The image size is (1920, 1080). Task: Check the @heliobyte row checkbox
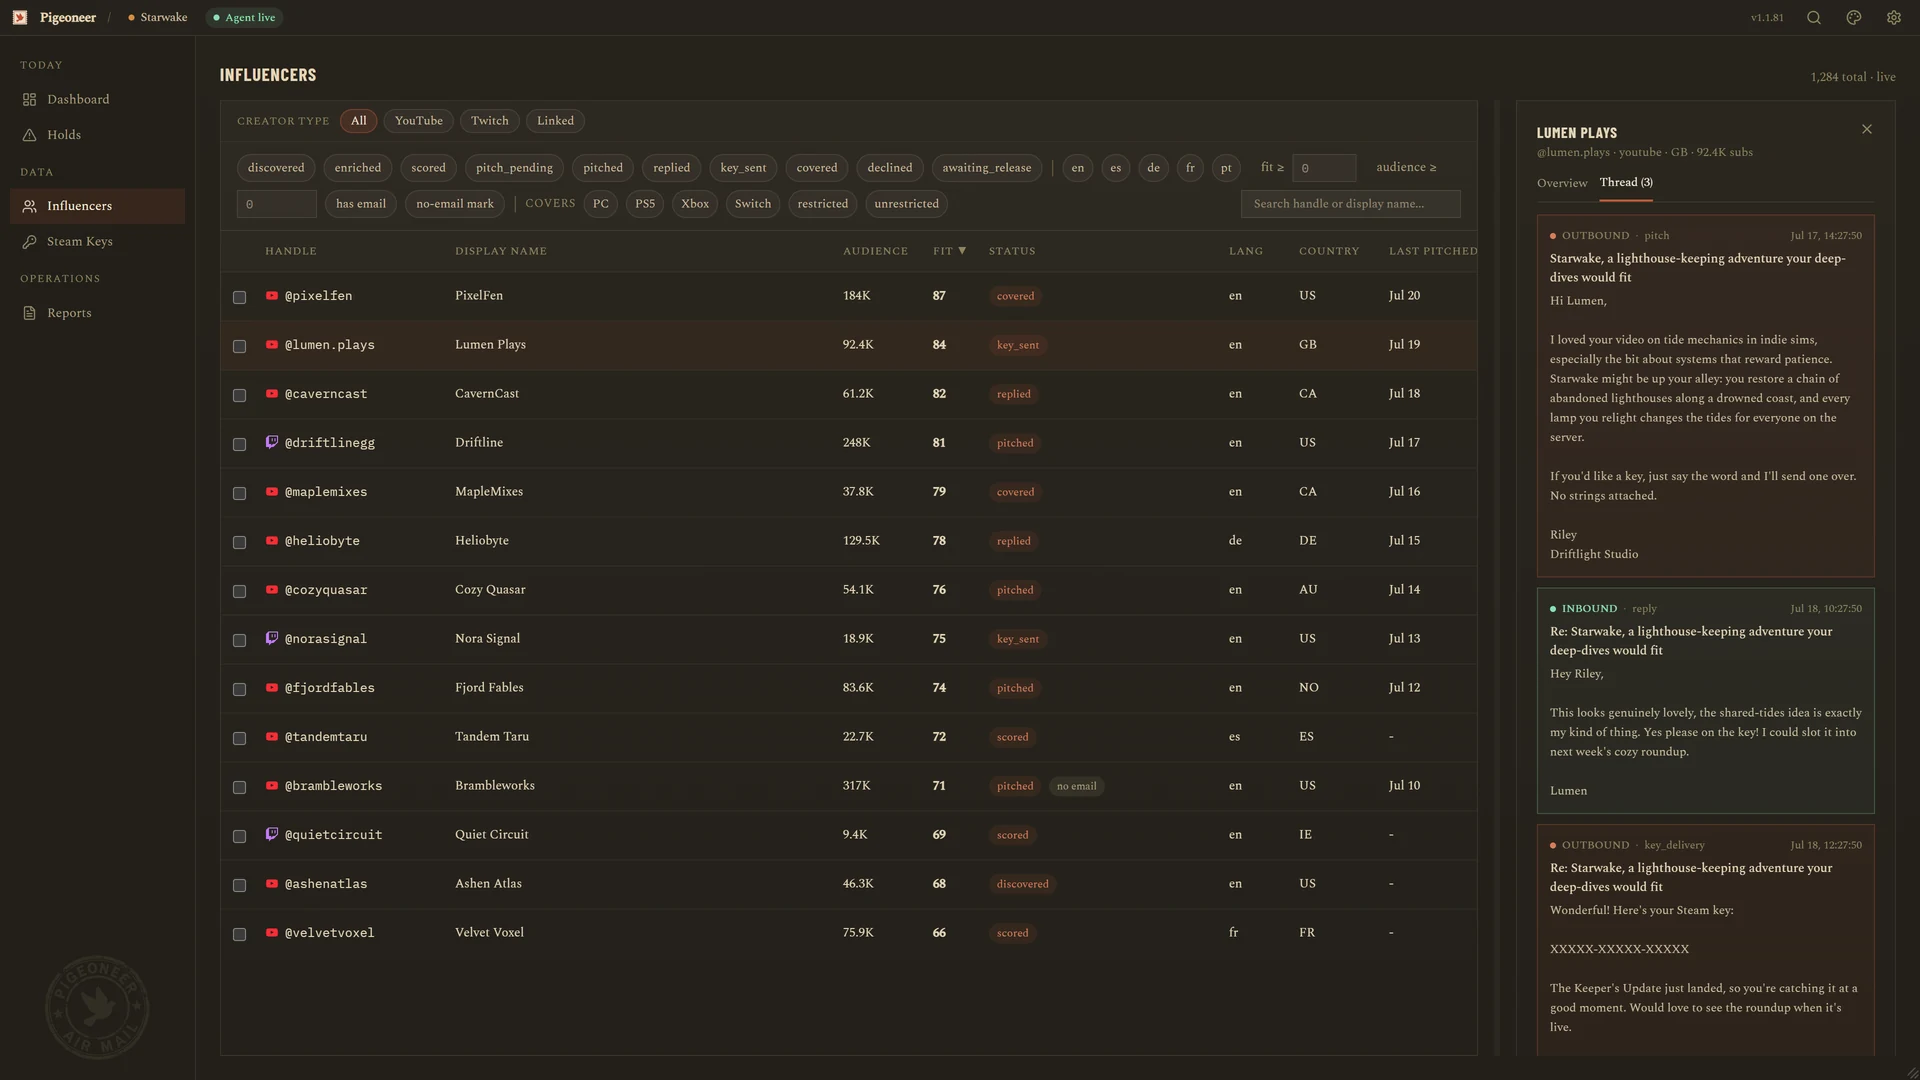coord(240,542)
